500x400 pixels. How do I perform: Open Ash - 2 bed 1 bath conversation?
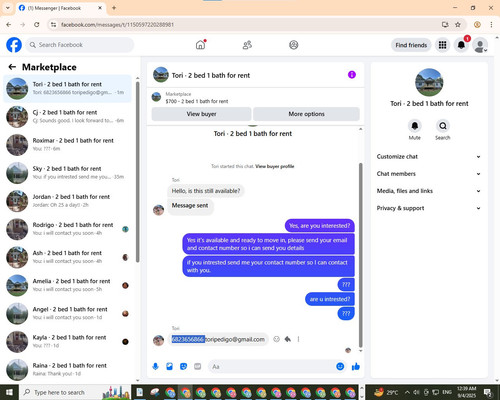tap(67, 257)
